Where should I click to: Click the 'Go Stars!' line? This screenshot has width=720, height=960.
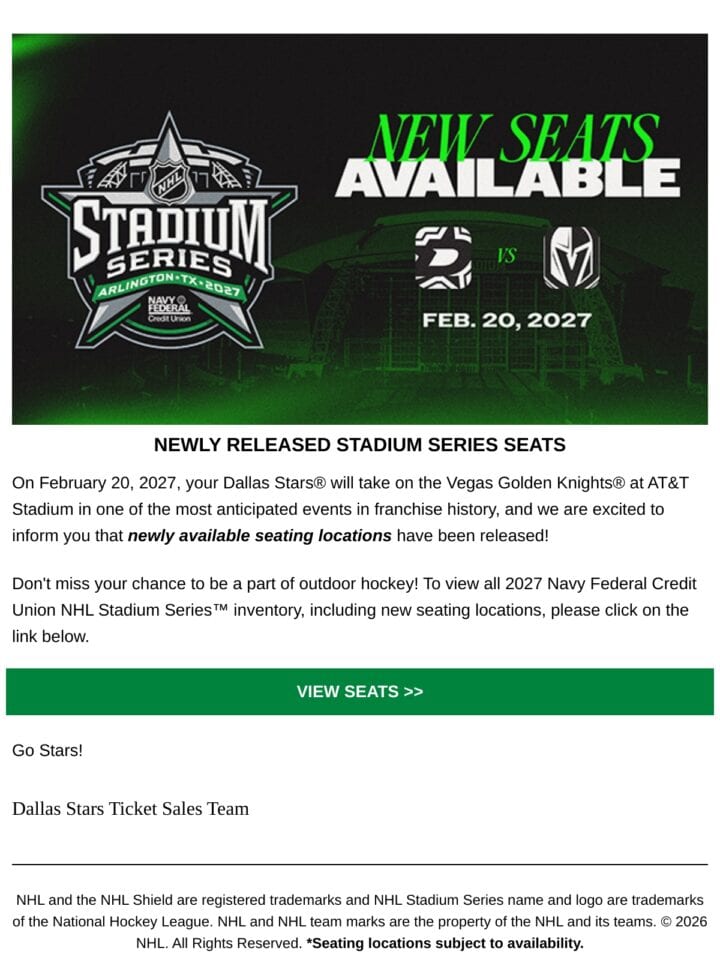point(47,750)
